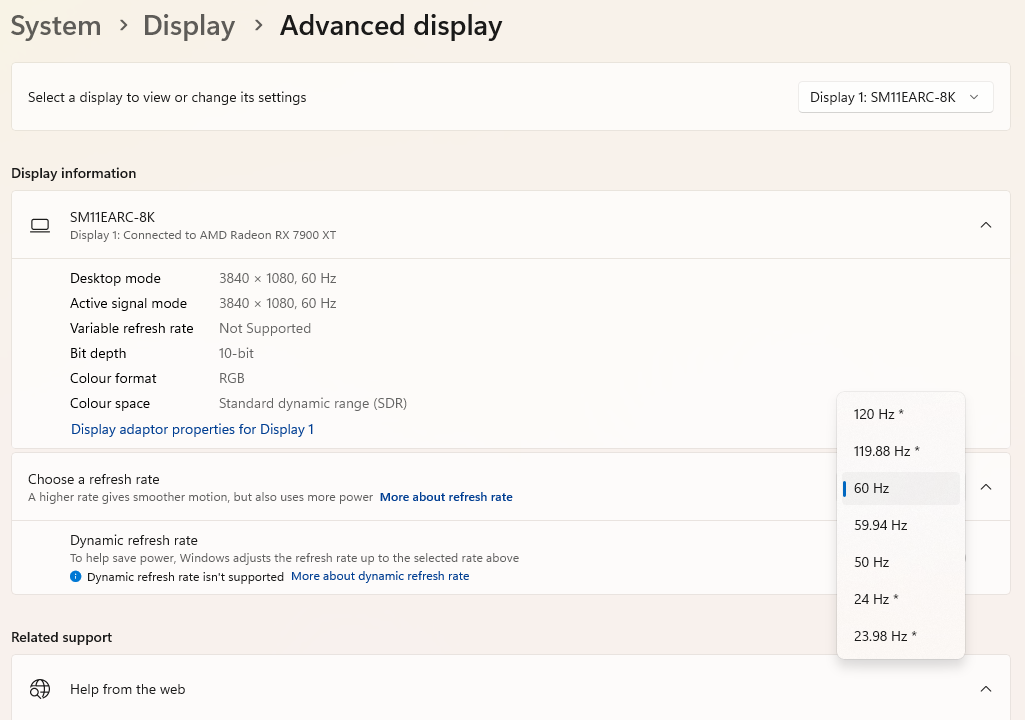Image resolution: width=1025 pixels, height=720 pixels.
Task: Collapse the Help from the web section
Action: [x=986, y=689]
